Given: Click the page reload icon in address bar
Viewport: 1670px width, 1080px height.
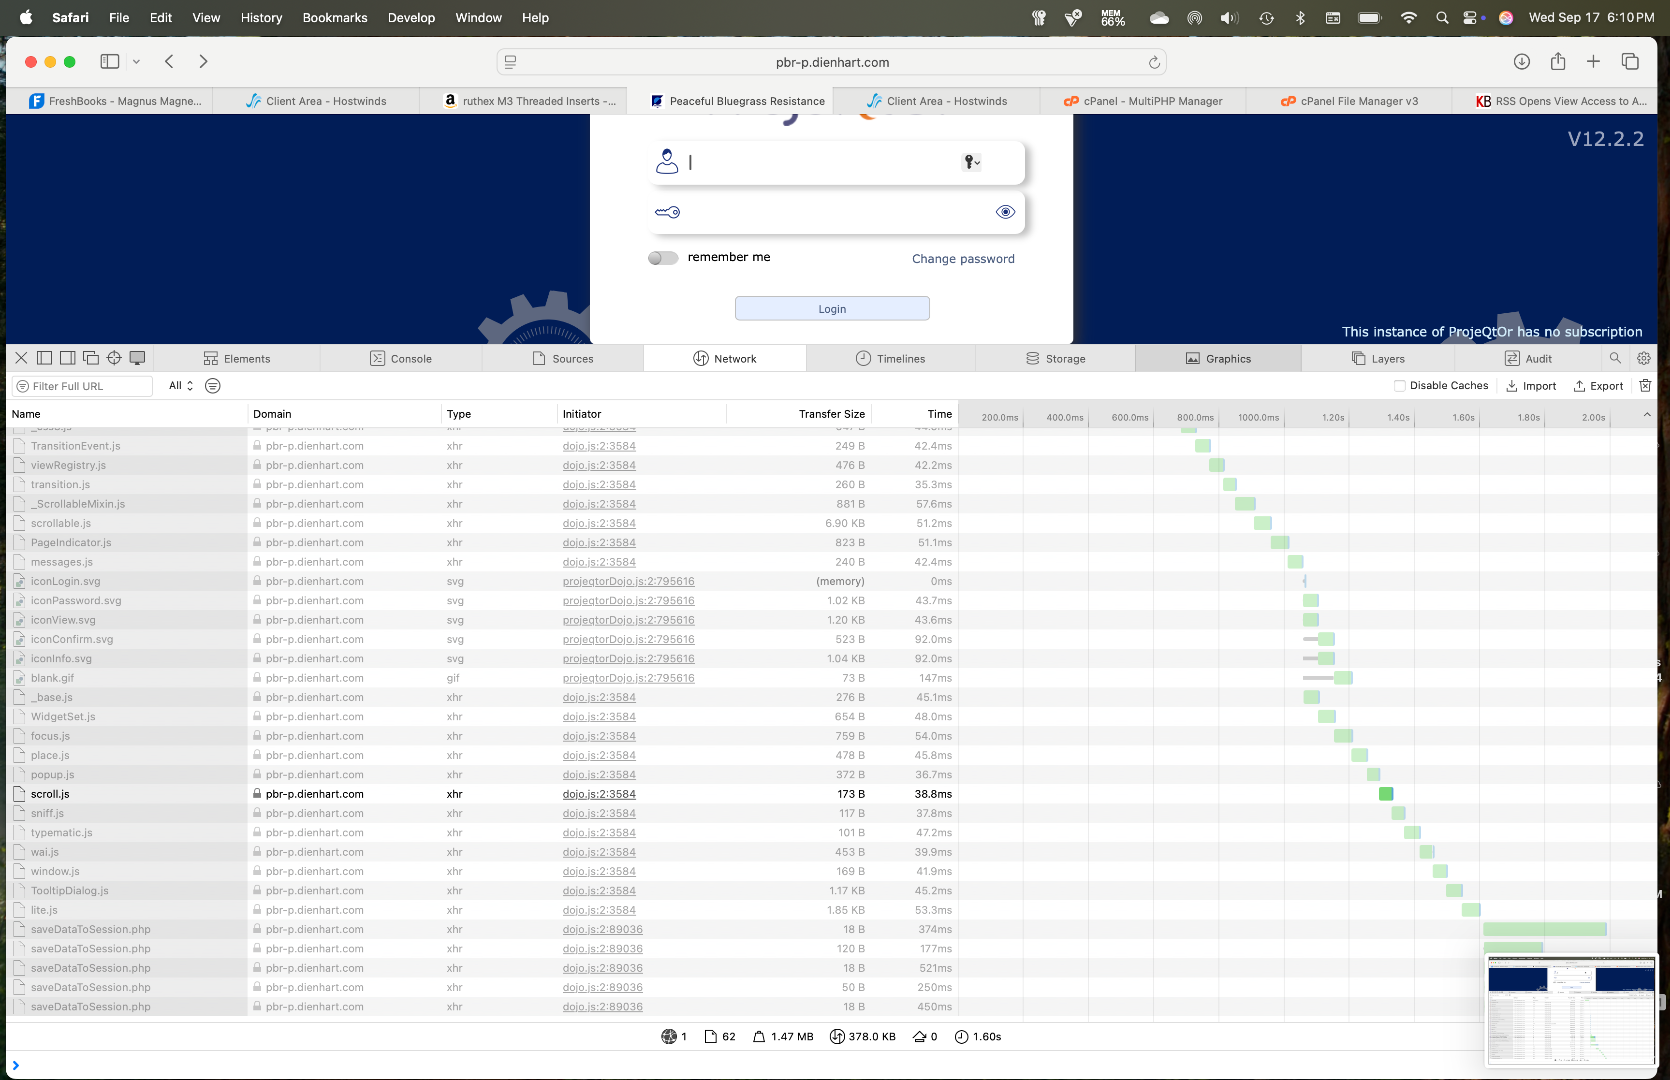Looking at the screenshot, I should pyautogui.click(x=1154, y=62).
